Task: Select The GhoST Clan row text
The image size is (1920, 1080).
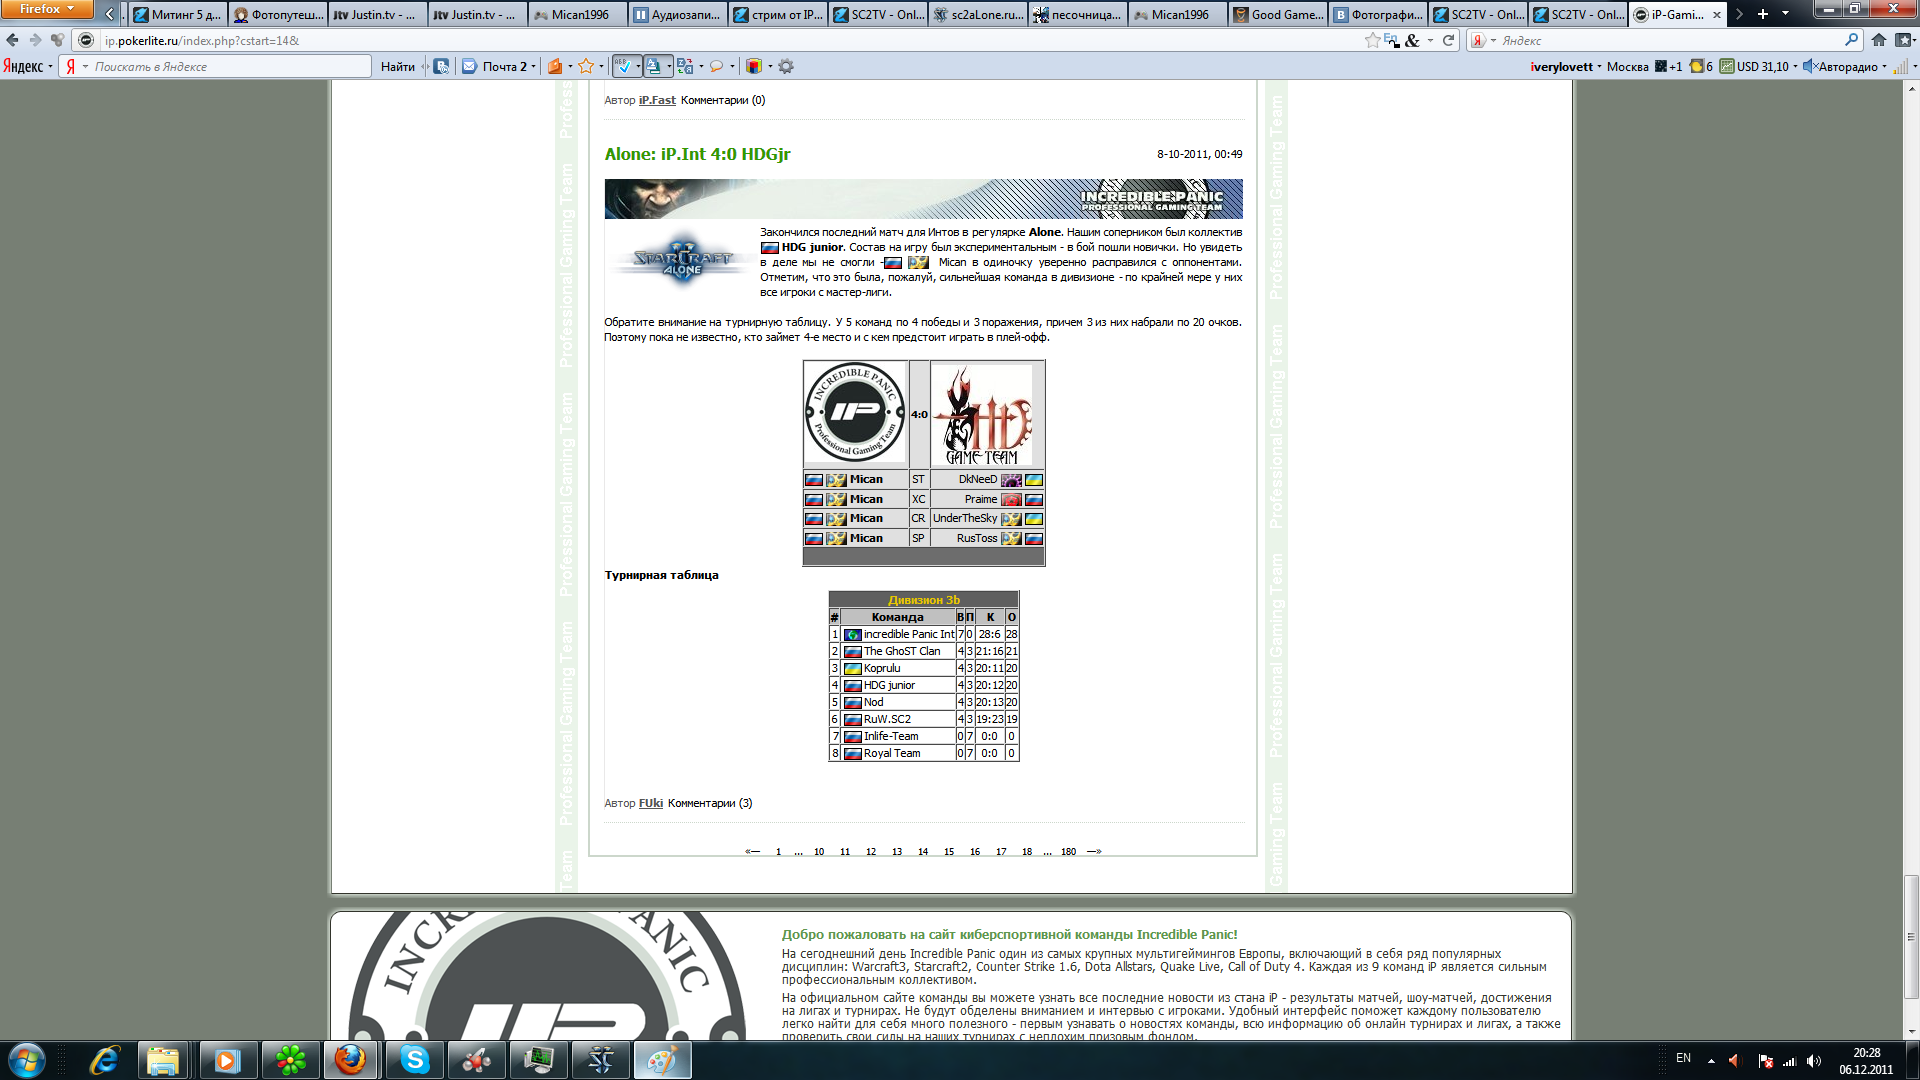Action: pyautogui.click(x=902, y=651)
